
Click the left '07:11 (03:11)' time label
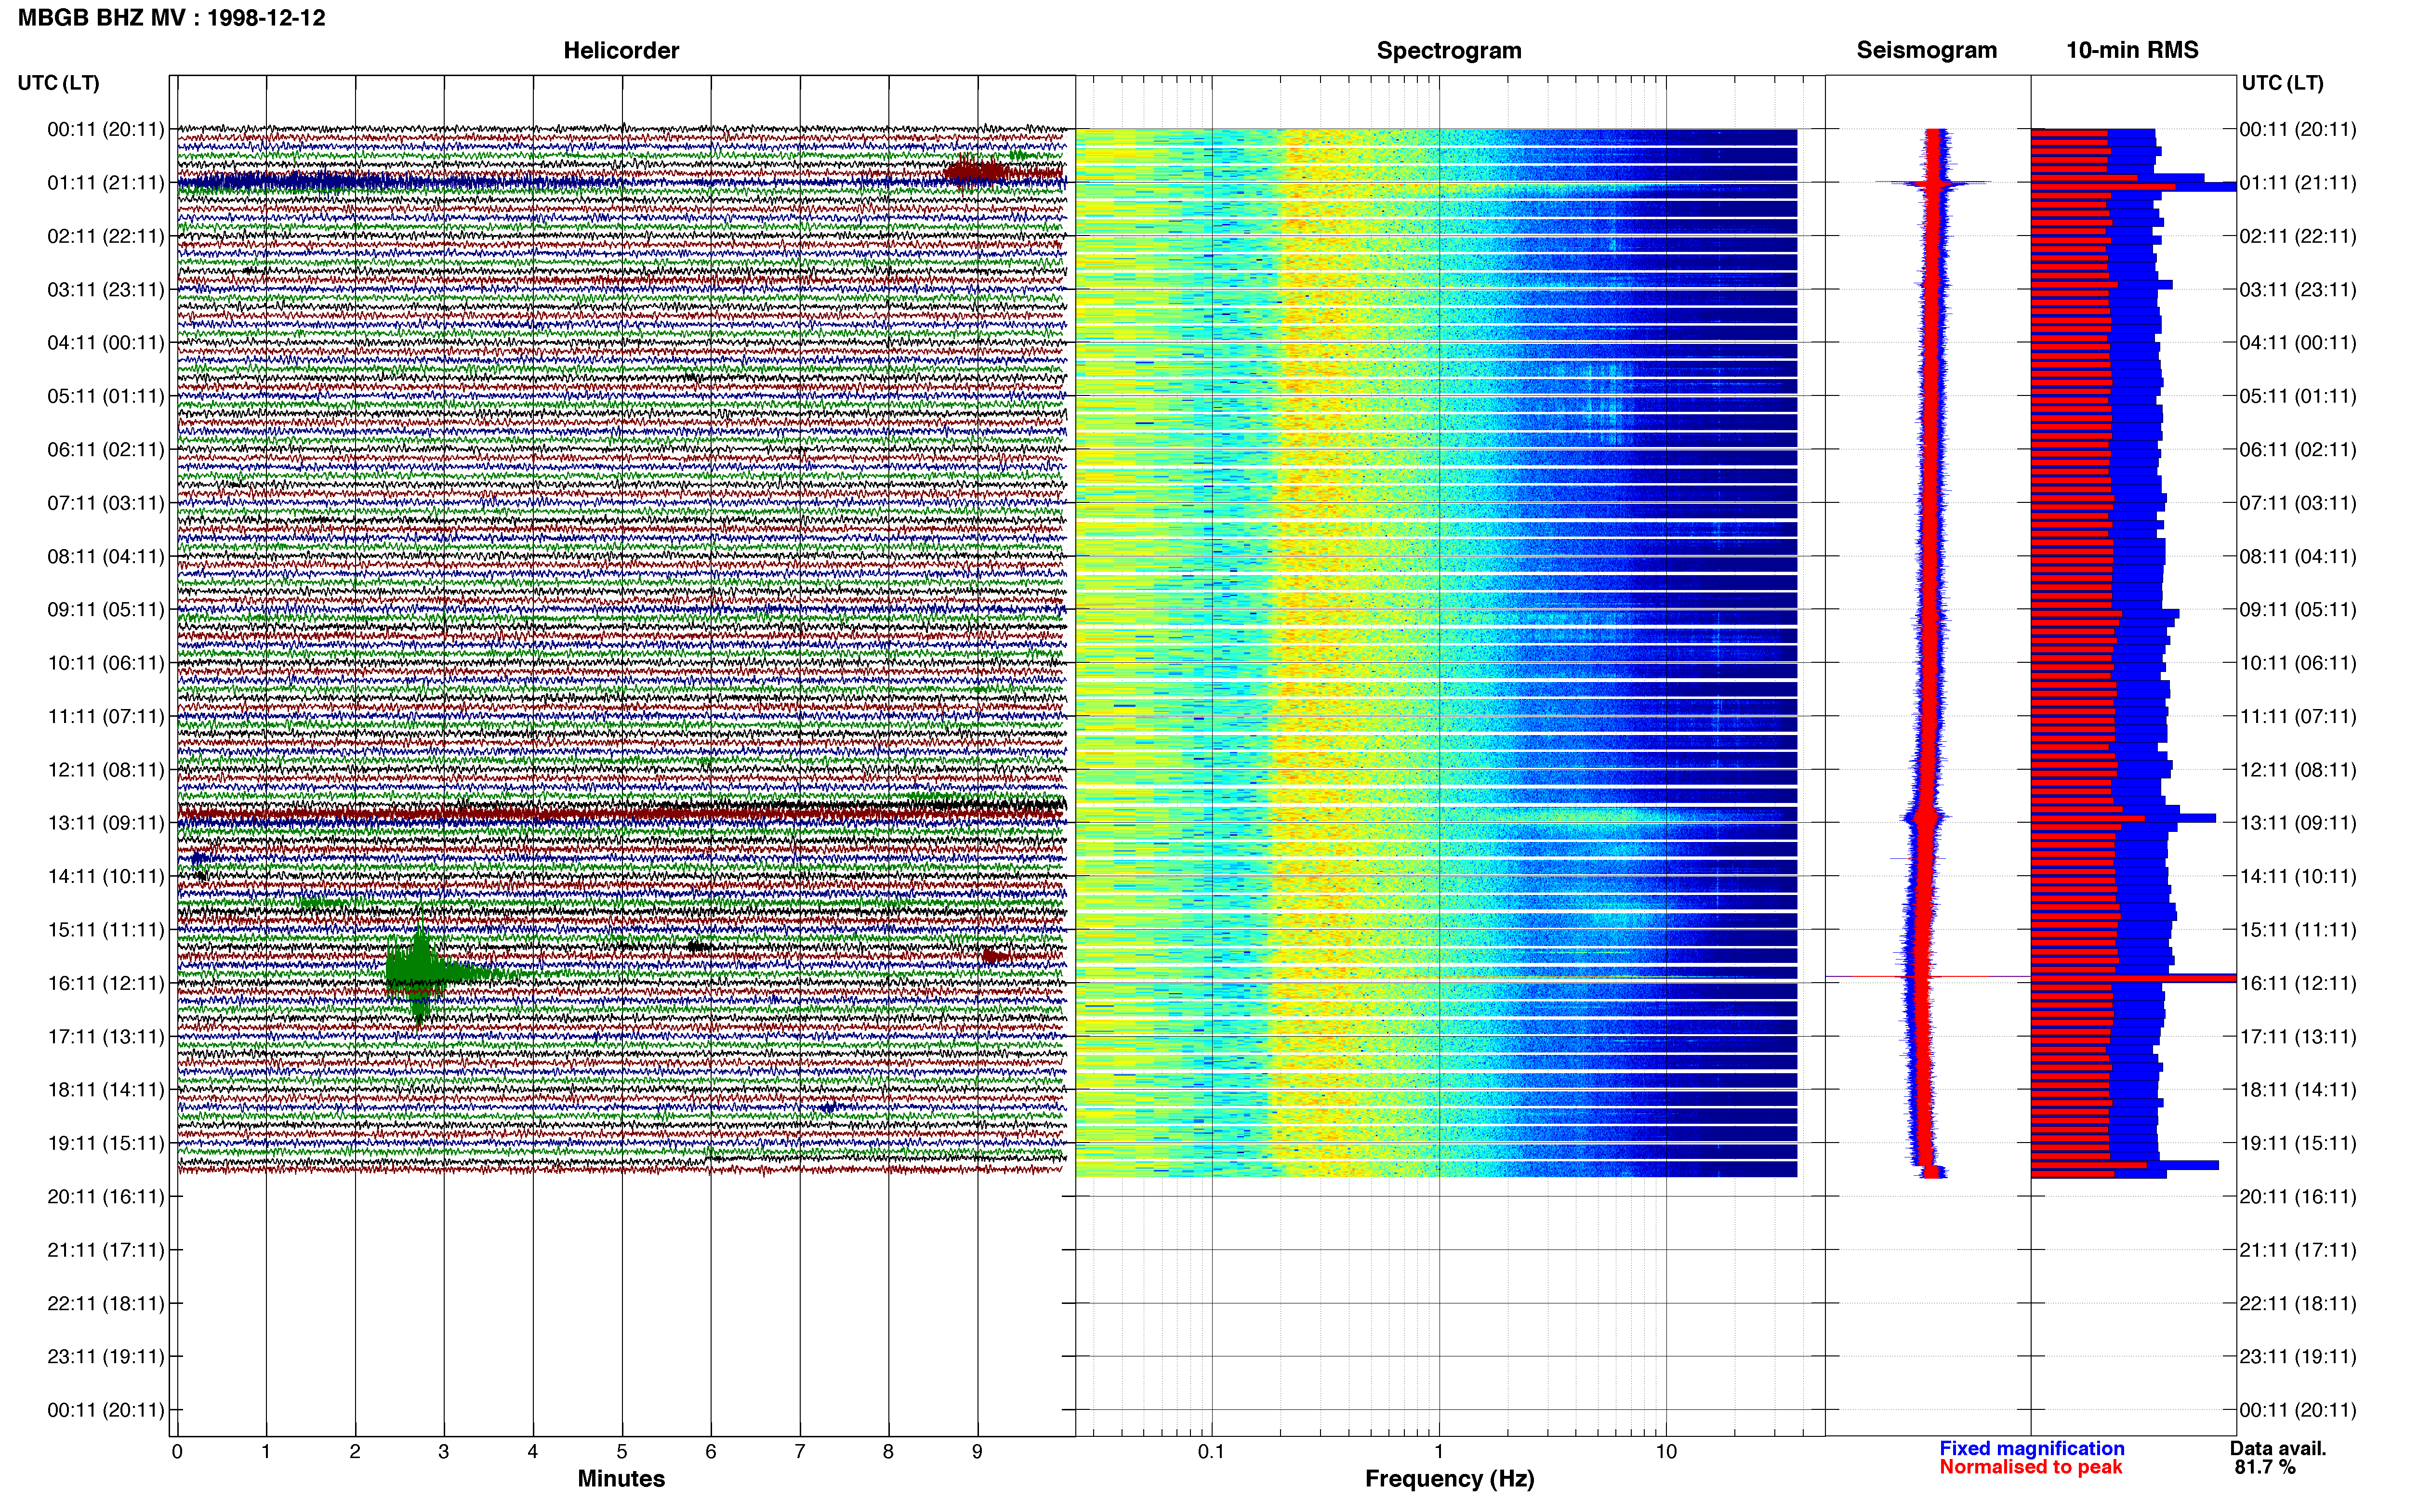[106, 503]
